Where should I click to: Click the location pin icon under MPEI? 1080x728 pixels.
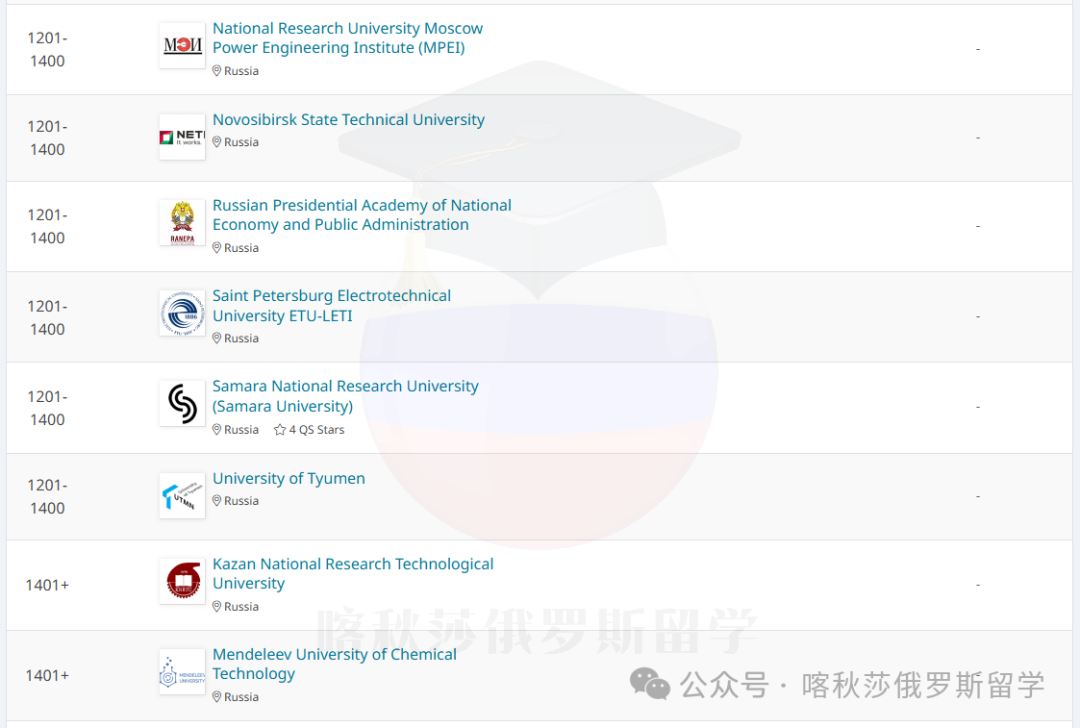216,71
